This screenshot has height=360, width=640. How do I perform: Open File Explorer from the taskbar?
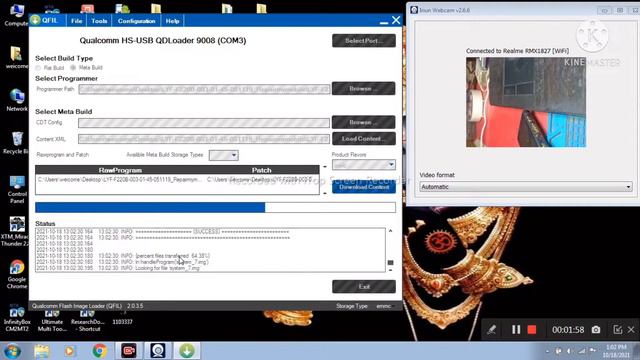pyautogui.click(x=42, y=351)
